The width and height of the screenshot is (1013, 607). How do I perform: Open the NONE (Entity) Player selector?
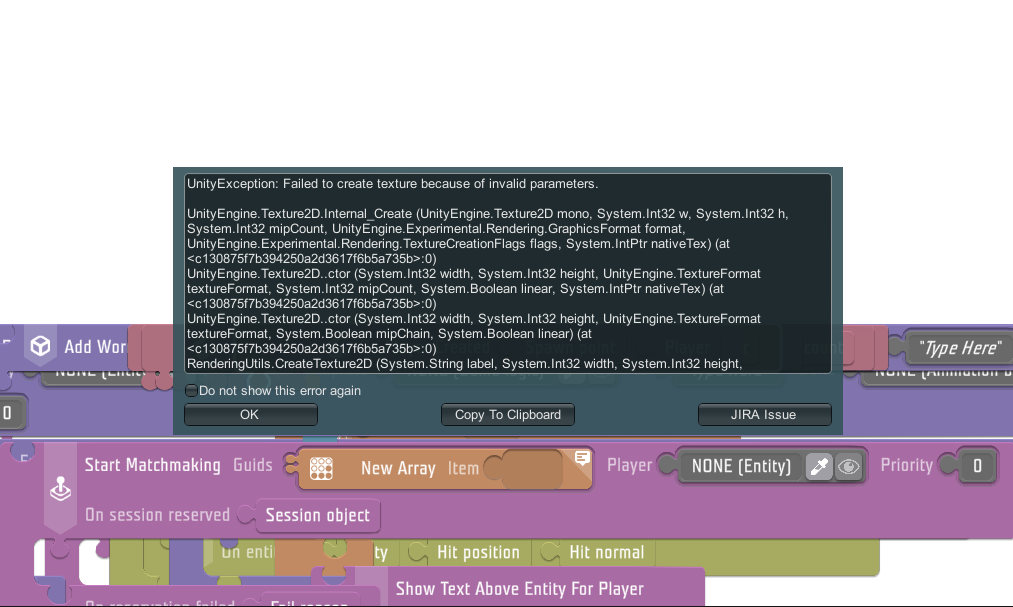tap(741, 466)
